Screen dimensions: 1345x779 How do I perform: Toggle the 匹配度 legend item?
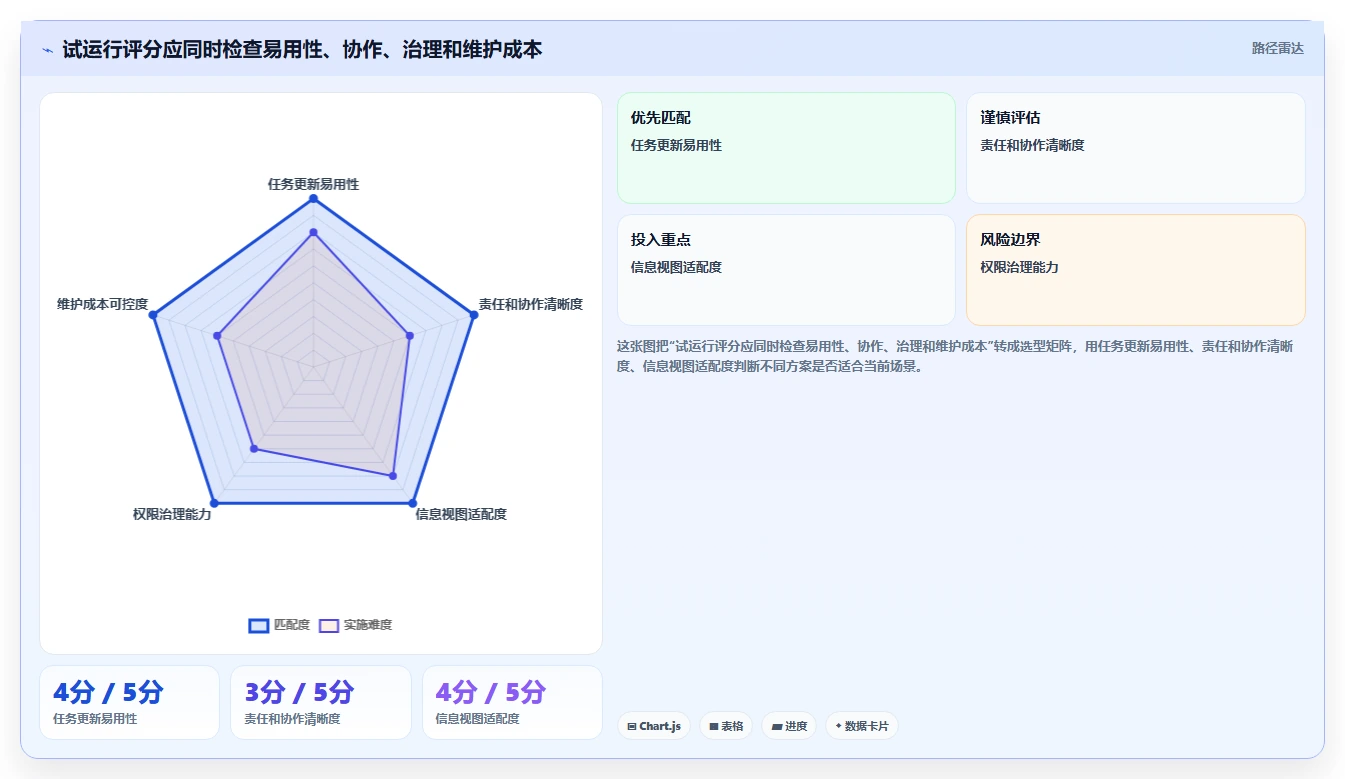[x=279, y=625]
